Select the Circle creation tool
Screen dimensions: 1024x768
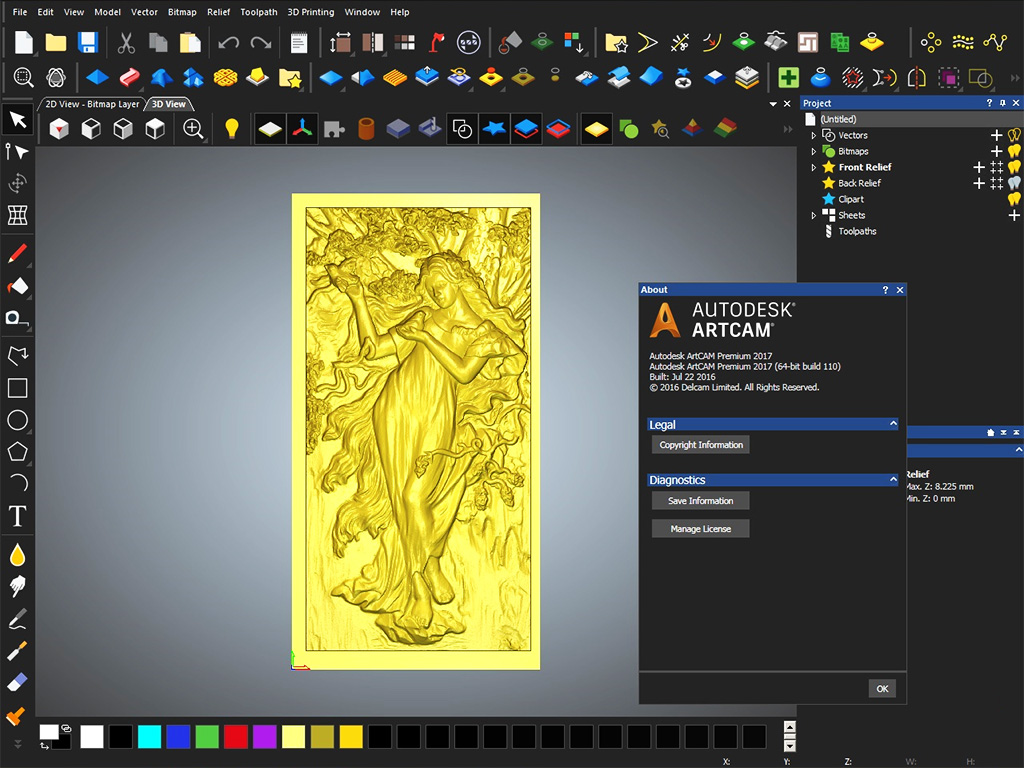(17, 420)
